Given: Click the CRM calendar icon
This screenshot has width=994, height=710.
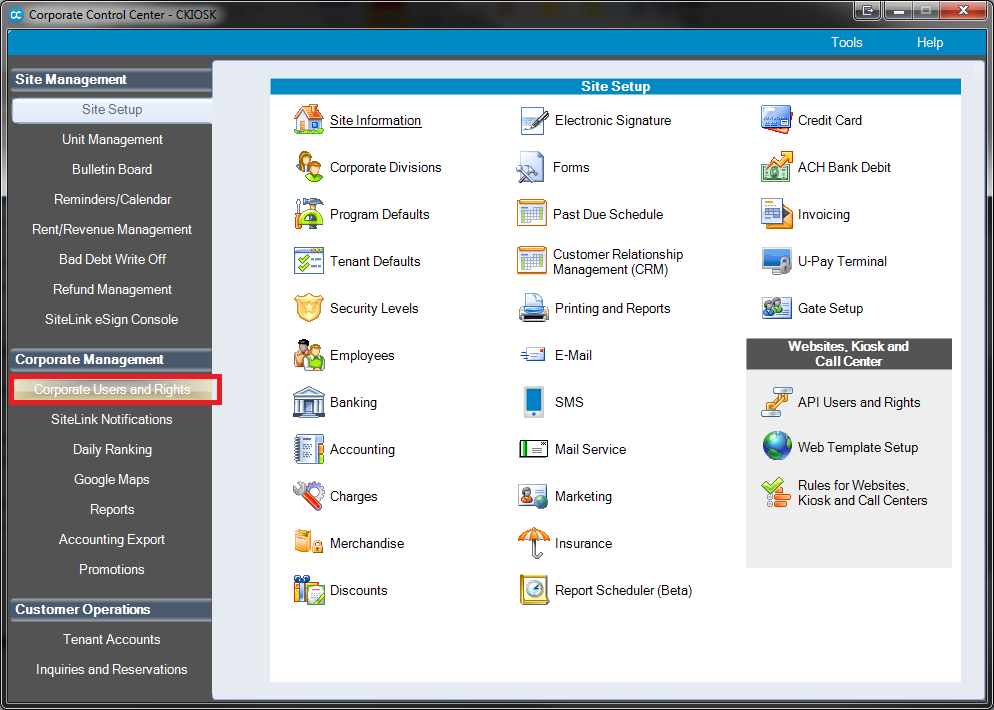Looking at the screenshot, I should tap(531, 261).
